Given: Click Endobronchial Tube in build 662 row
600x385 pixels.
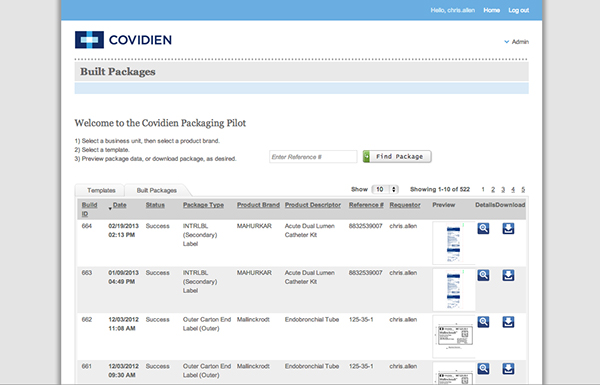Looking at the screenshot, I should [312, 320].
